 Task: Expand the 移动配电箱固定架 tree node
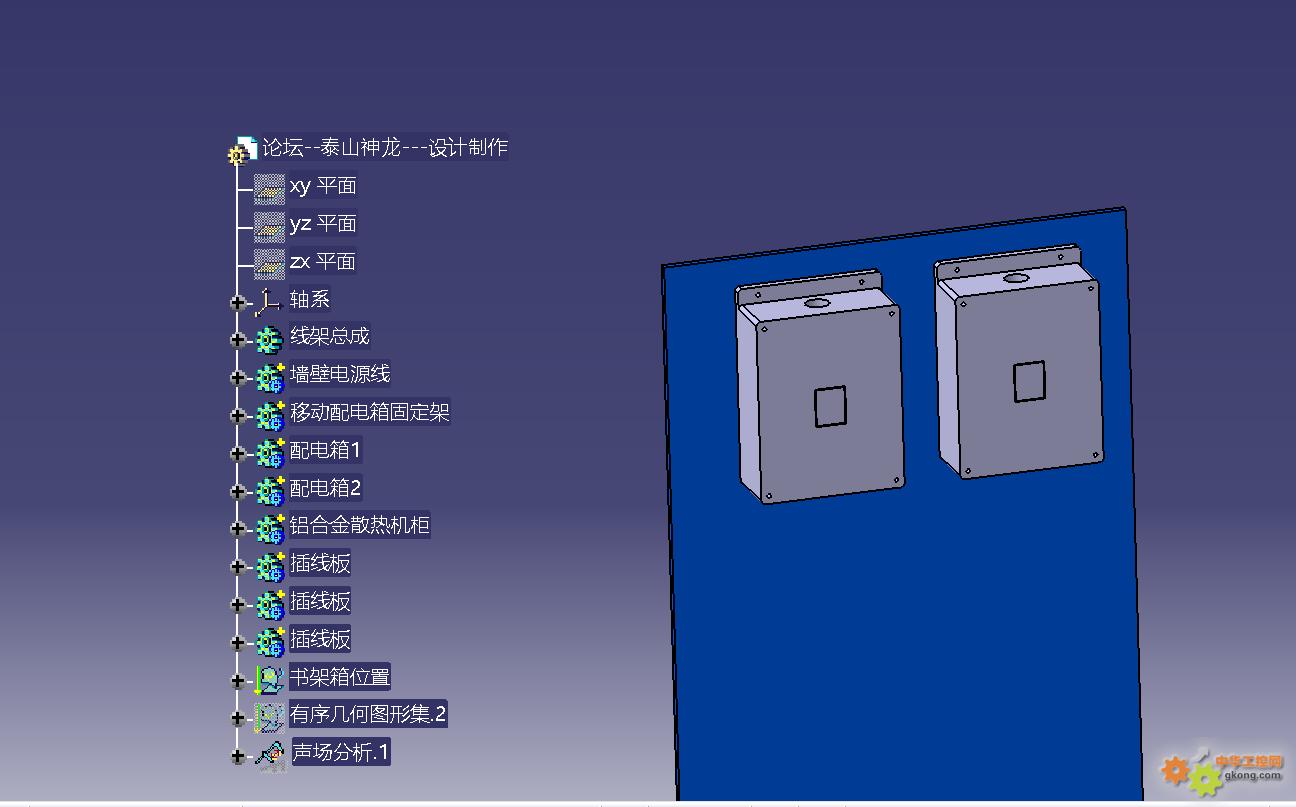click(x=237, y=416)
